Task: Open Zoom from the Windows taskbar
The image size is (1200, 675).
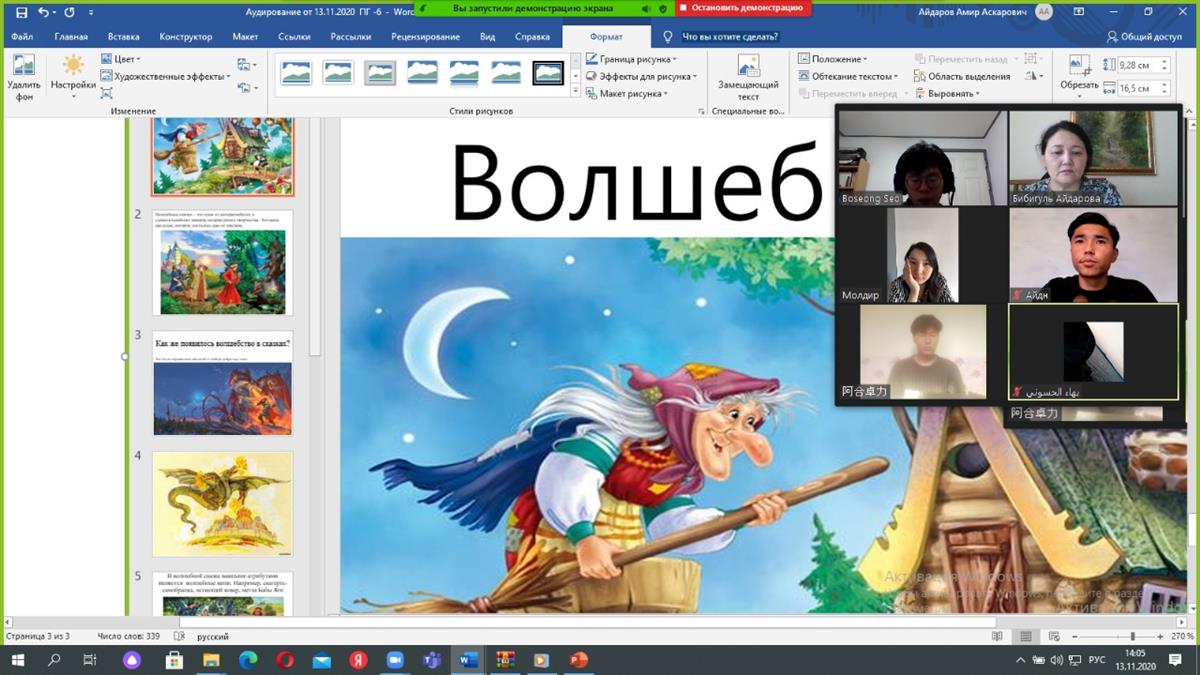Action: tap(394, 660)
